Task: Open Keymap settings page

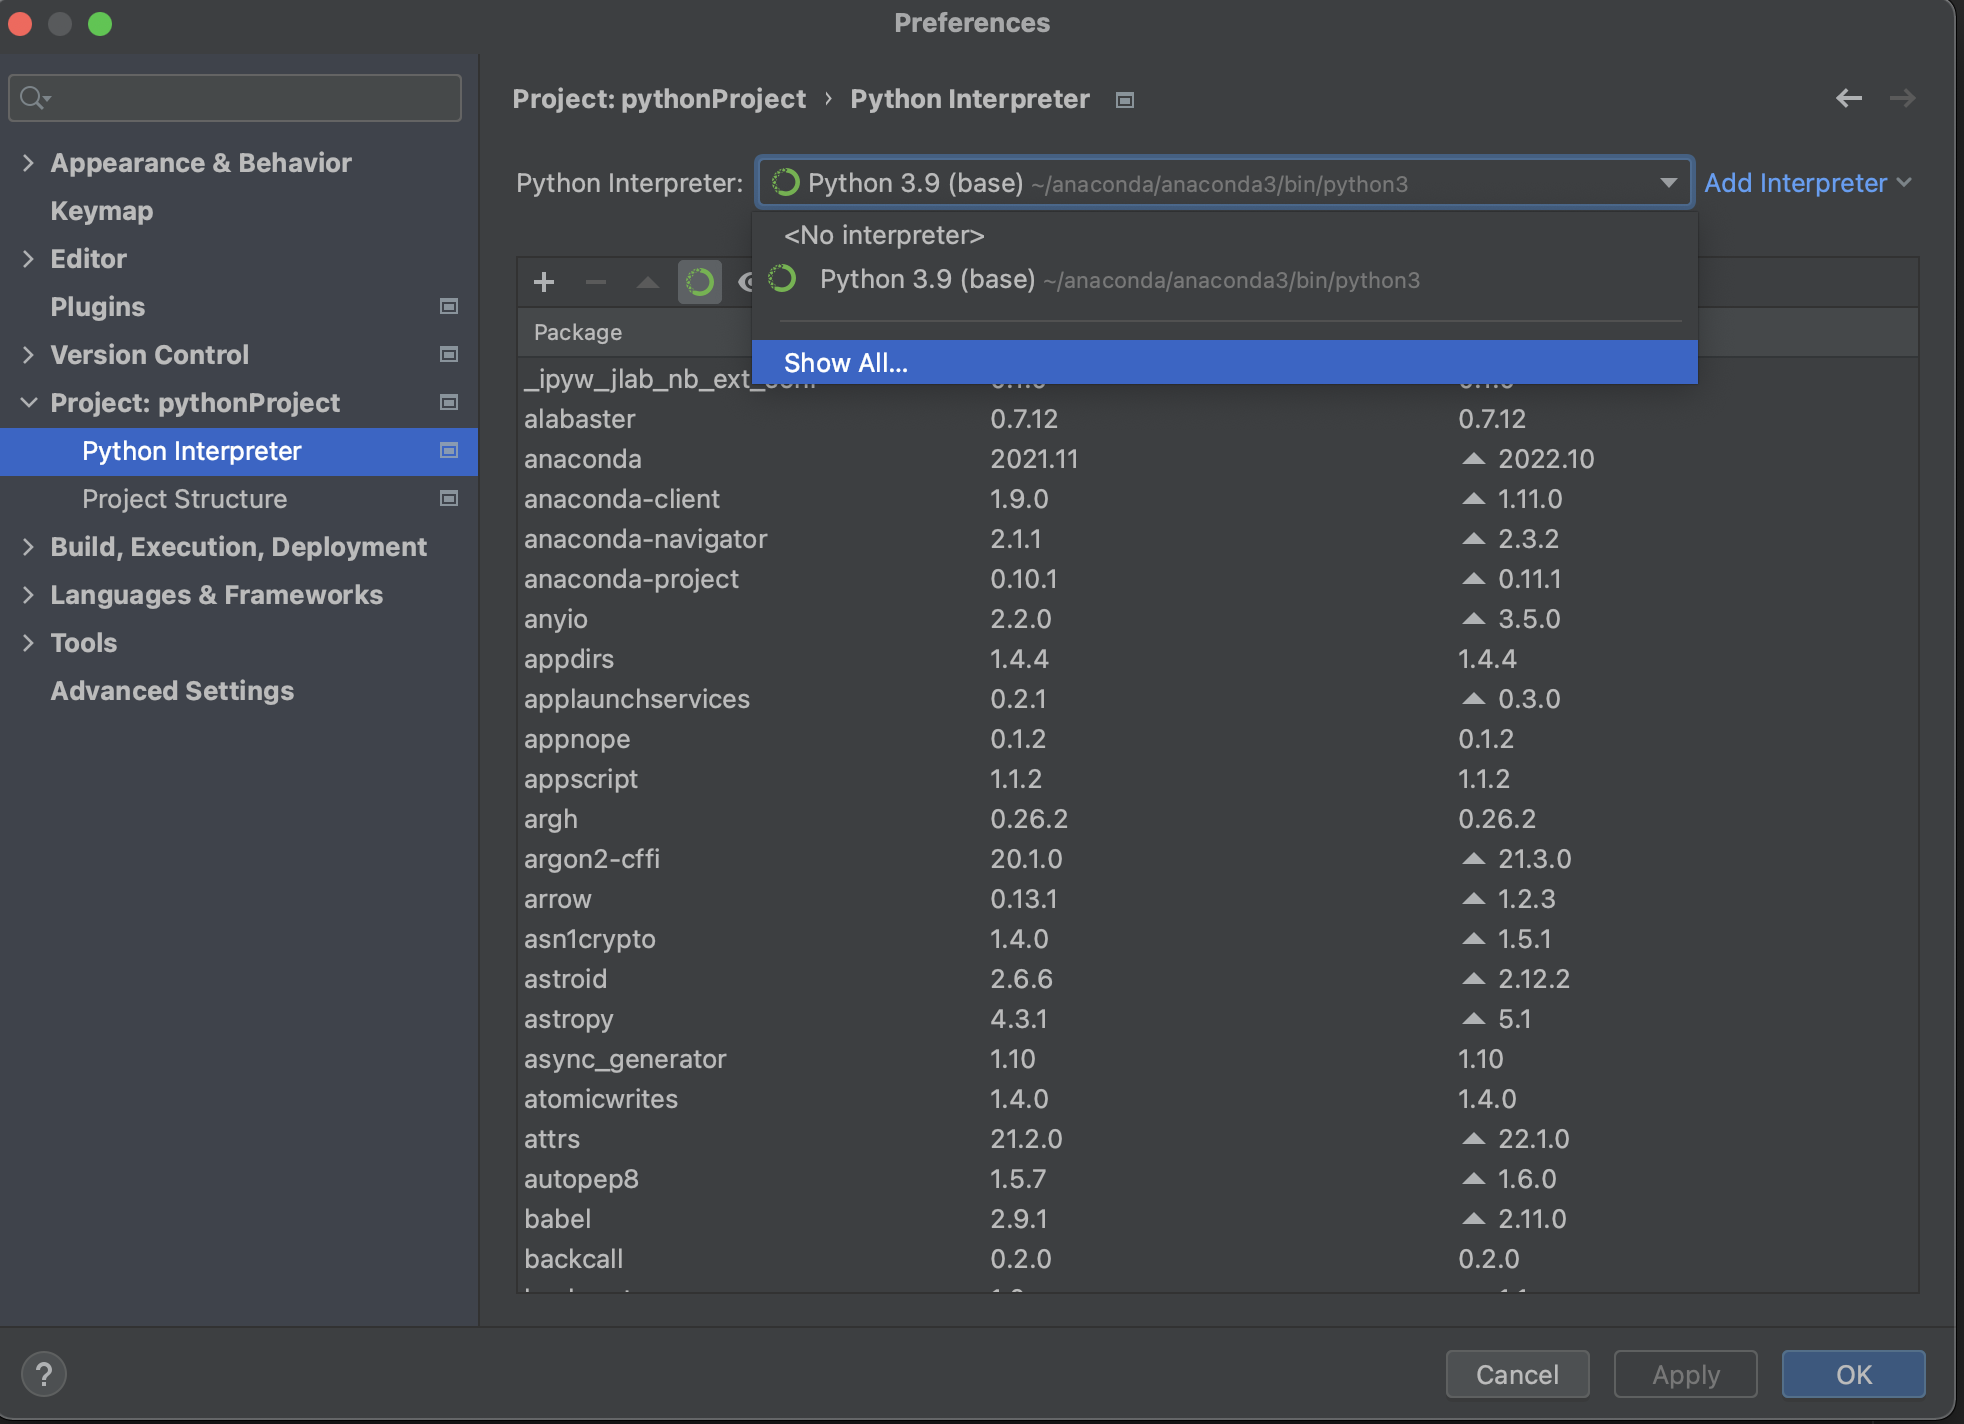Action: 102,210
